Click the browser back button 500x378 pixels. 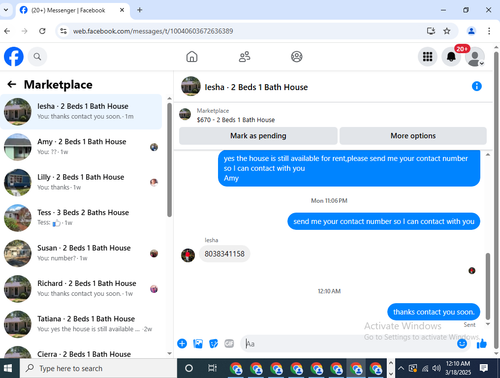[x=7, y=31]
